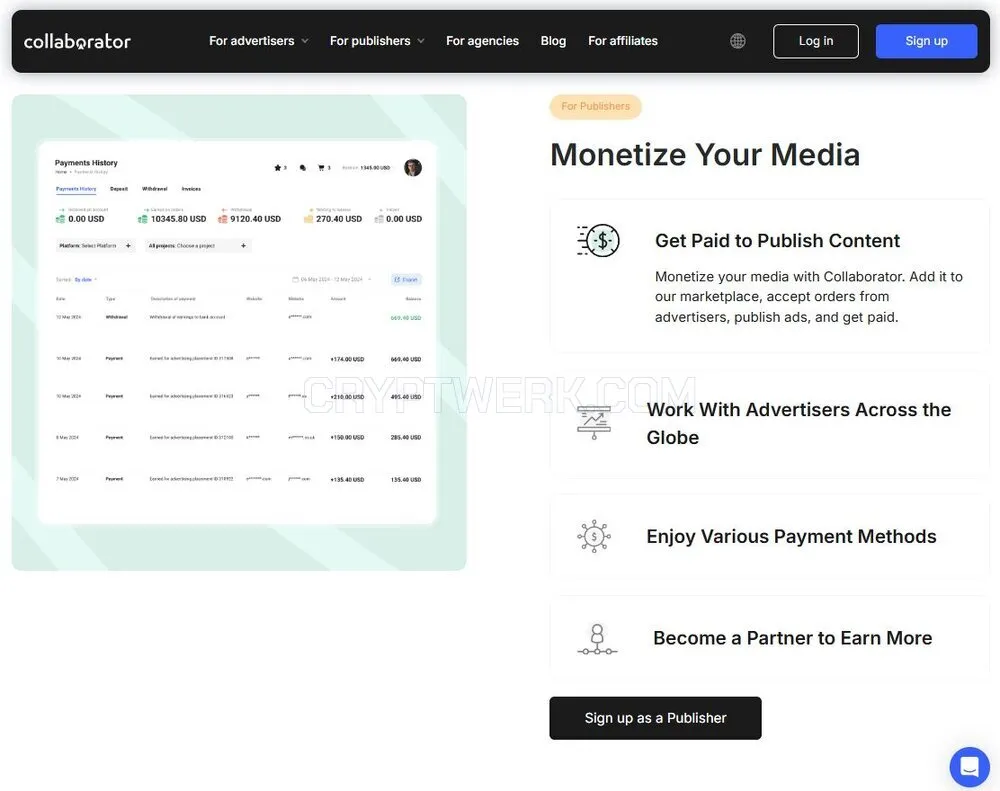Click the chat bubbles icon in dashboard header
The image size is (1000, 791).
tap(302, 168)
